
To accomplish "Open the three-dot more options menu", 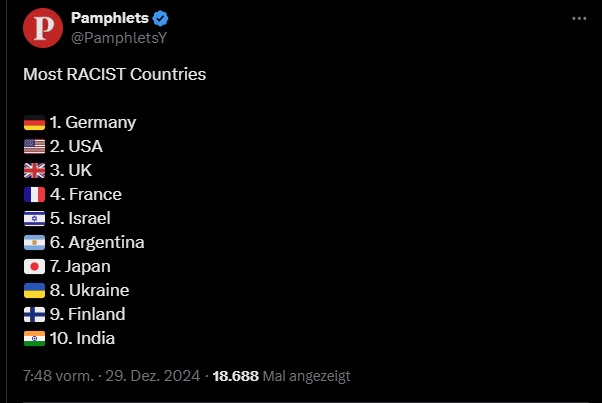I will (x=579, y=18).
